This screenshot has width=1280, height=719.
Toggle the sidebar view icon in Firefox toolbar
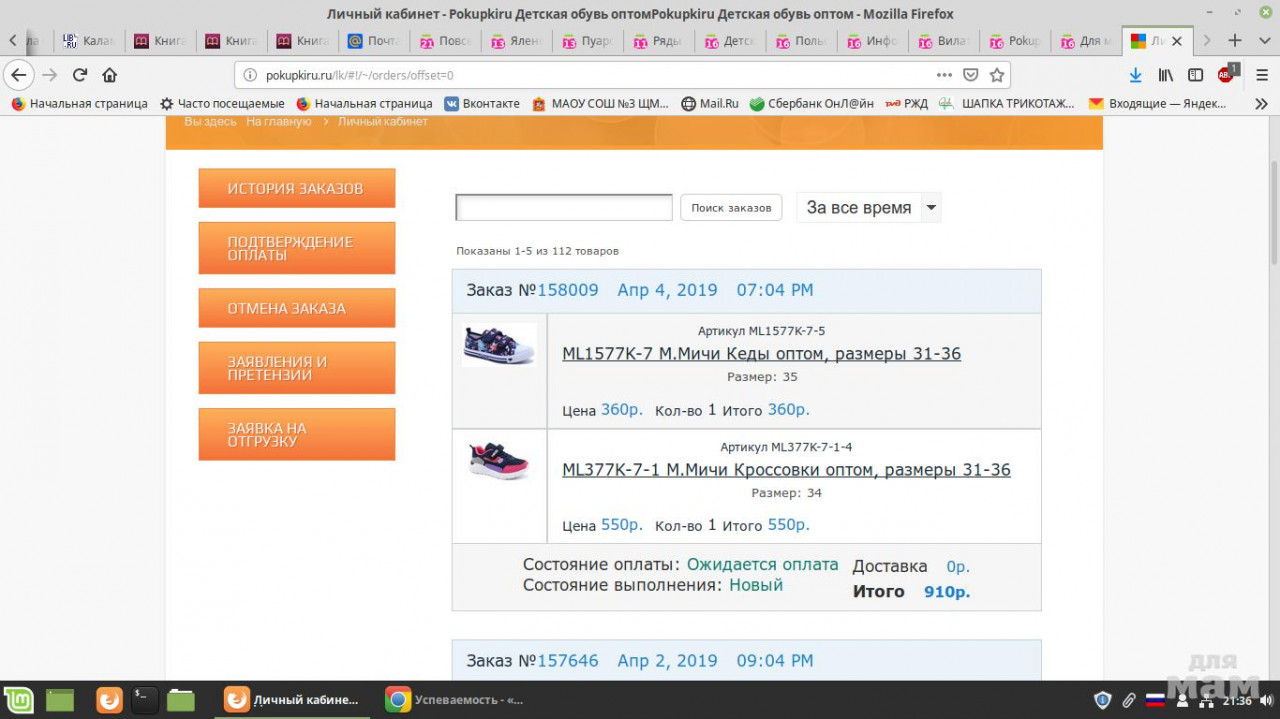[1195, 75]
